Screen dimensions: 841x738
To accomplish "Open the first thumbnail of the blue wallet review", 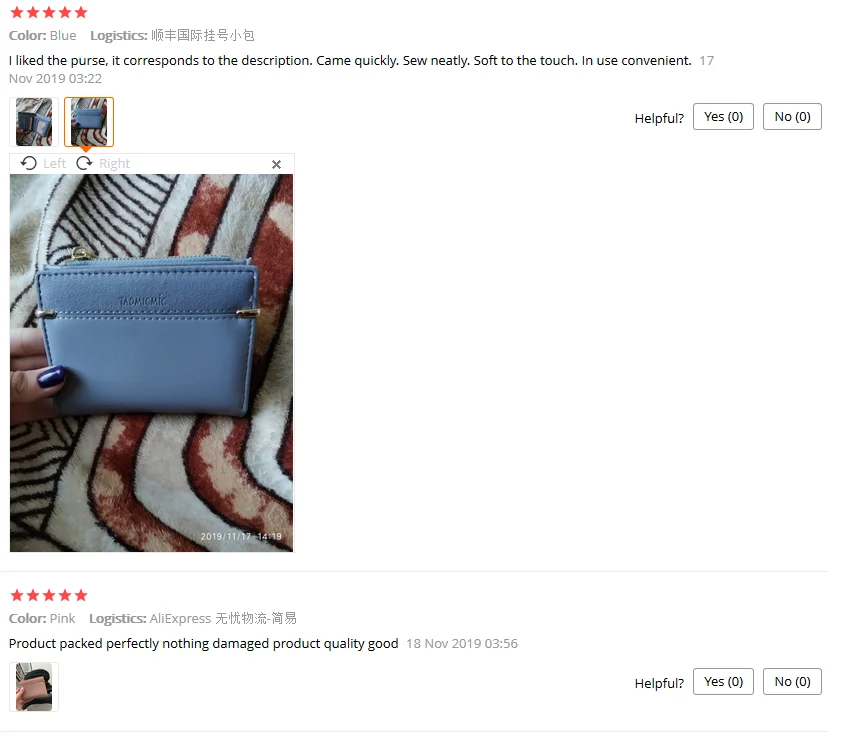I will pos(34,124).
